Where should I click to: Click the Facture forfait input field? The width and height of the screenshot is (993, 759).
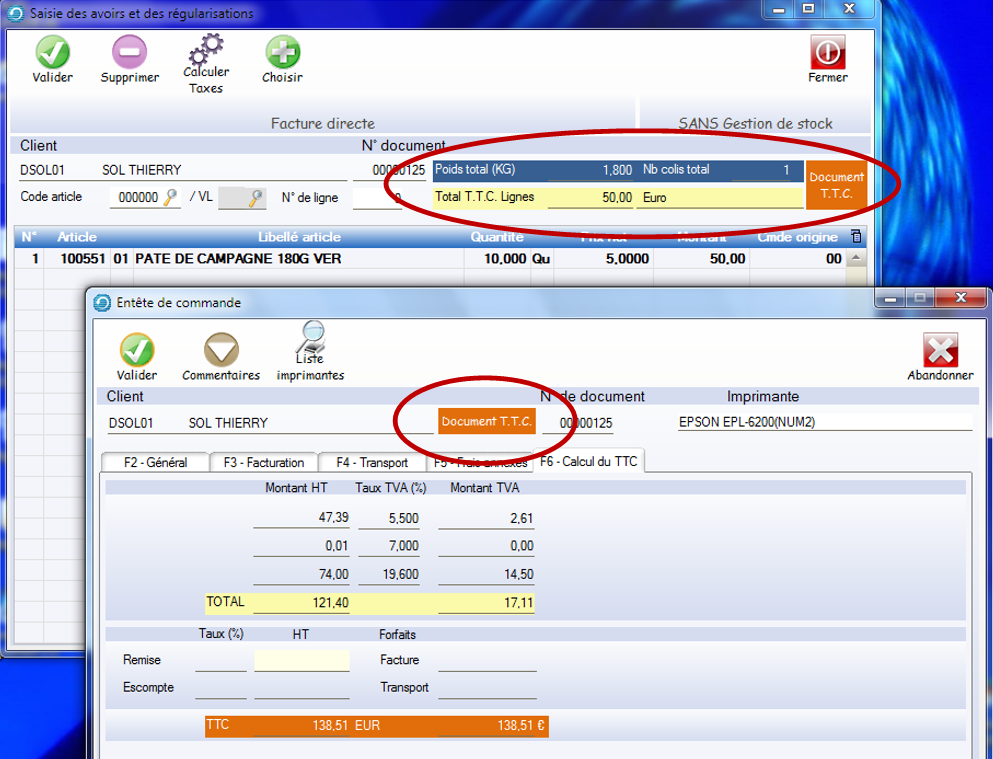(x=487, y=660)
